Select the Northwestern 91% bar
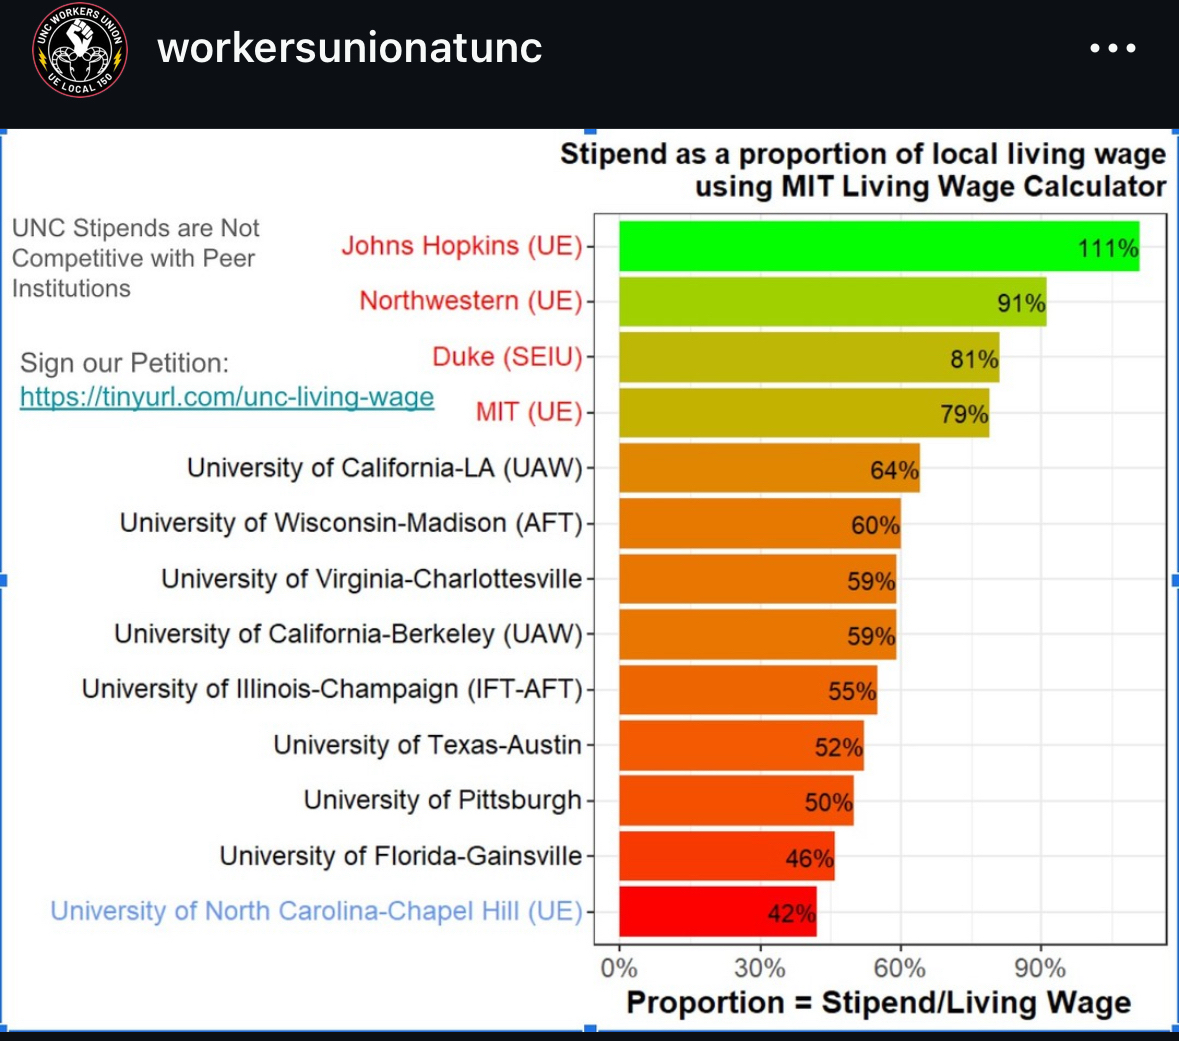The width and height of the screenshot is (1179, 1041). pos(832,302)
